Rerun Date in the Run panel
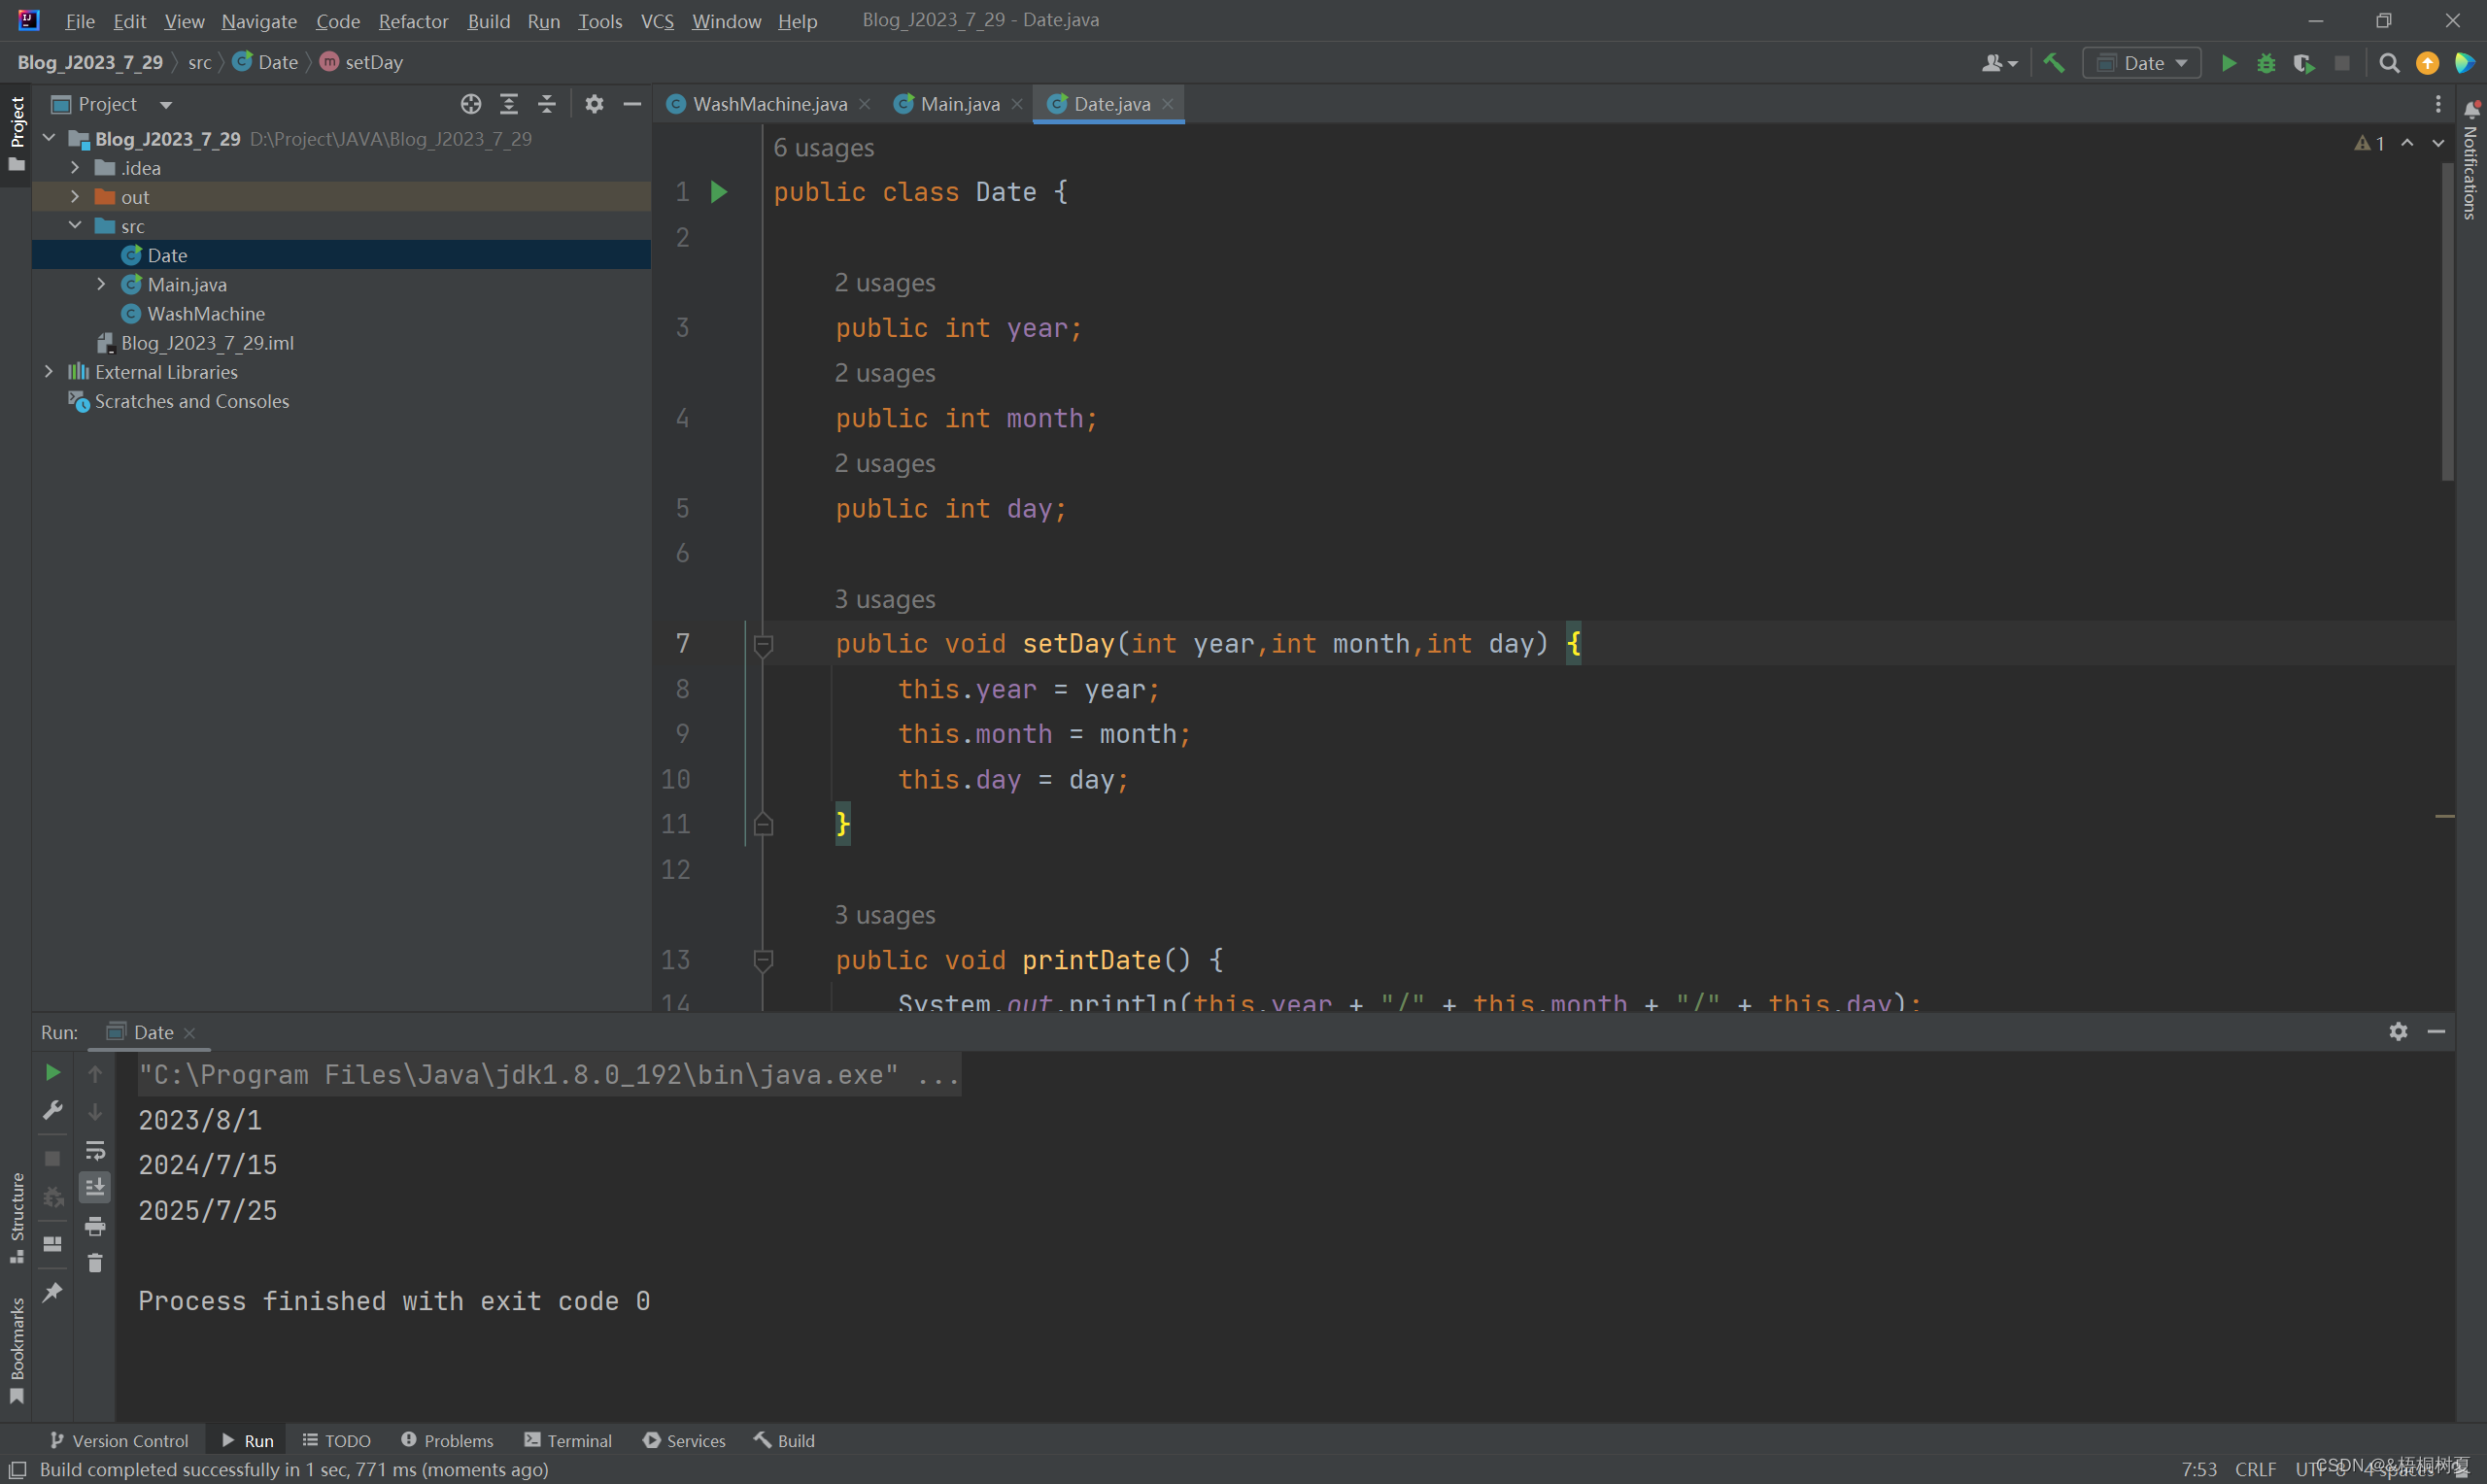 [53, 1073]
